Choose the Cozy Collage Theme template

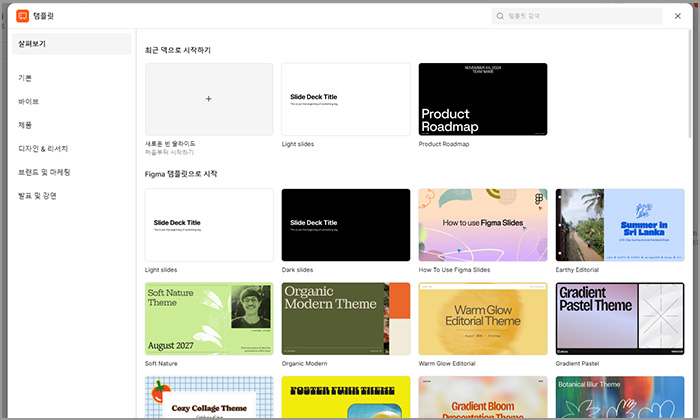point(209,397)
